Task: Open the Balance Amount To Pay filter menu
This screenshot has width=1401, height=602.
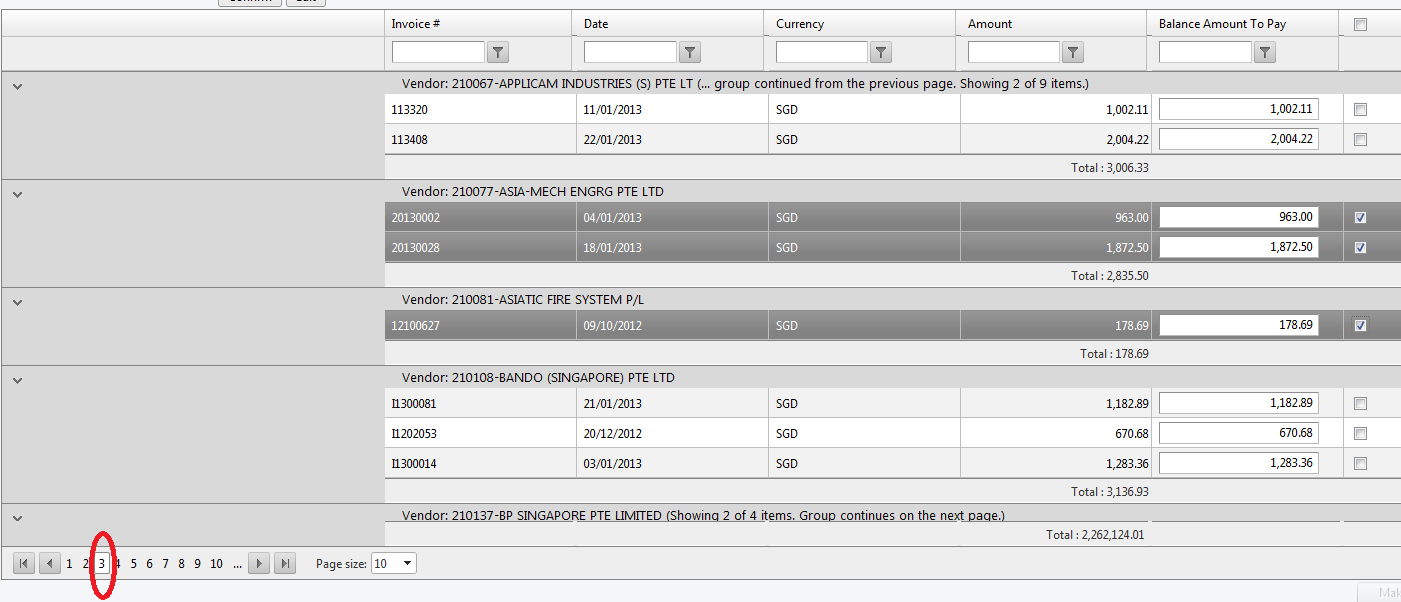Action: click(x=1265, y=53)
